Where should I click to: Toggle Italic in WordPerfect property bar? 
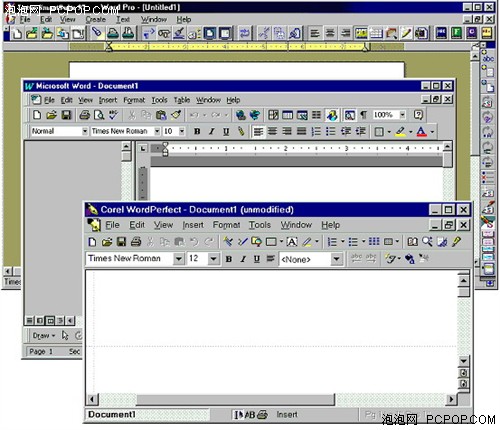click(x=243, y=259)
